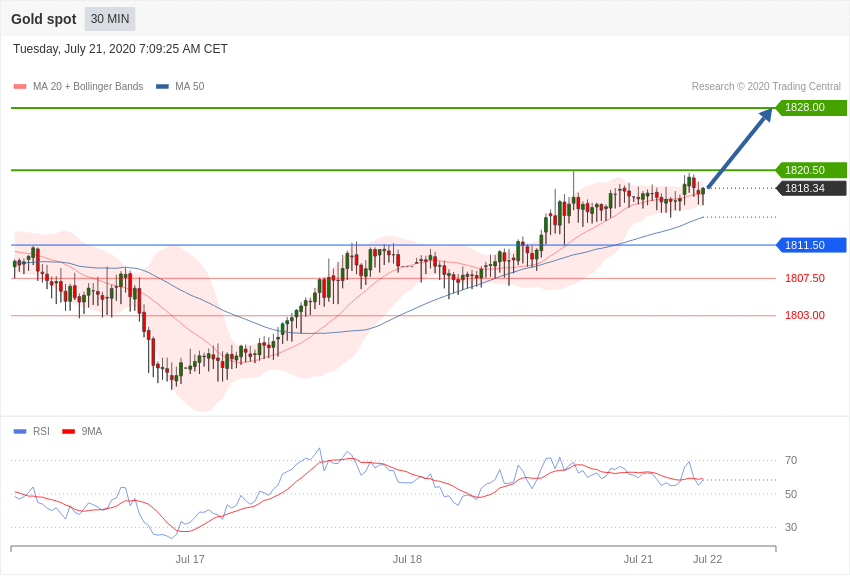The width and height of the screenshot is (850, 576).
Task: Click the 1820.50 green resistance price tag
Action: [811, 170]
